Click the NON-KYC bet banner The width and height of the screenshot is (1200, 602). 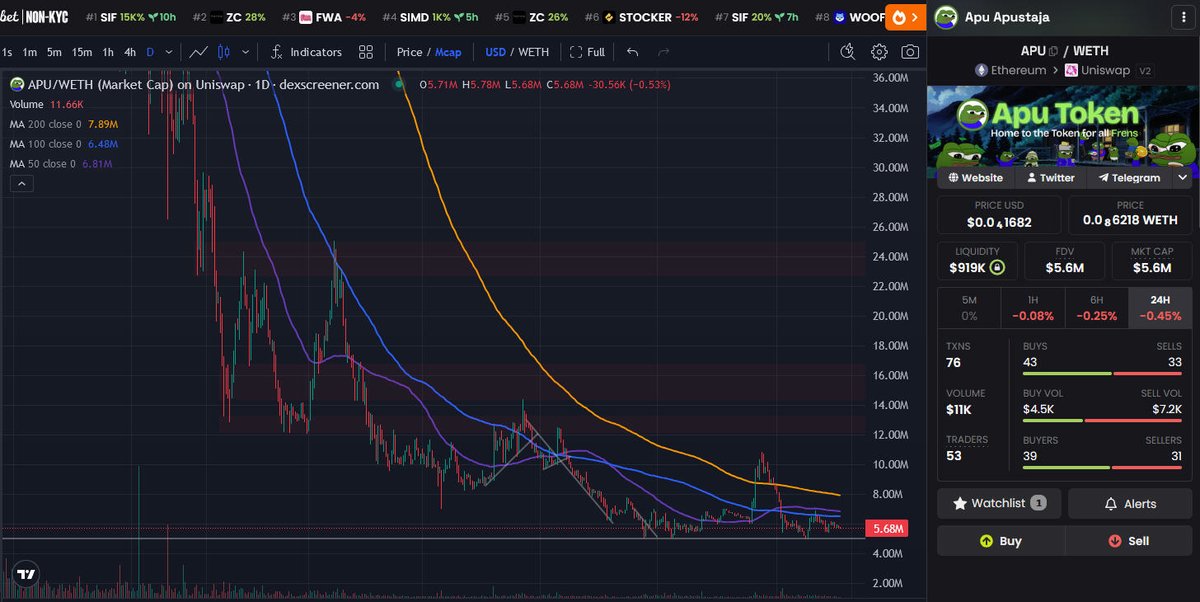click(x=34, y=17)
